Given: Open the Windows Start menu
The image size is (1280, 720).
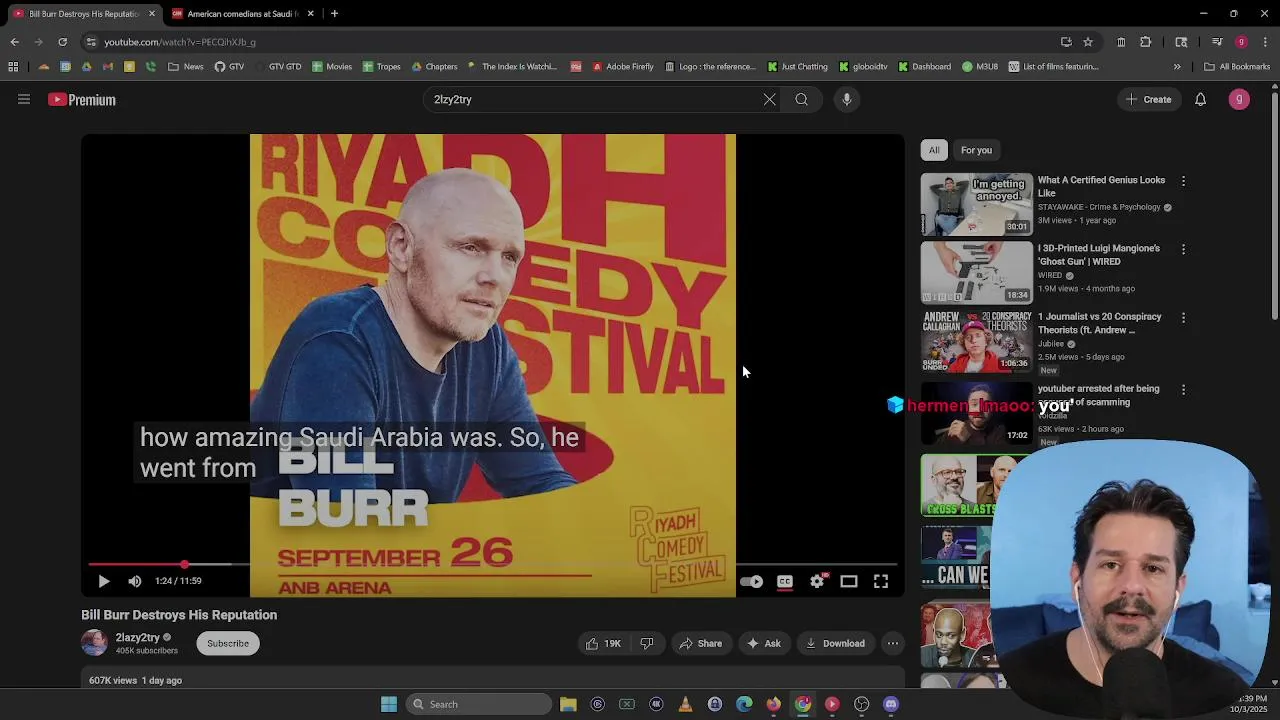Looking at the screenshot, I should (389, 704).
